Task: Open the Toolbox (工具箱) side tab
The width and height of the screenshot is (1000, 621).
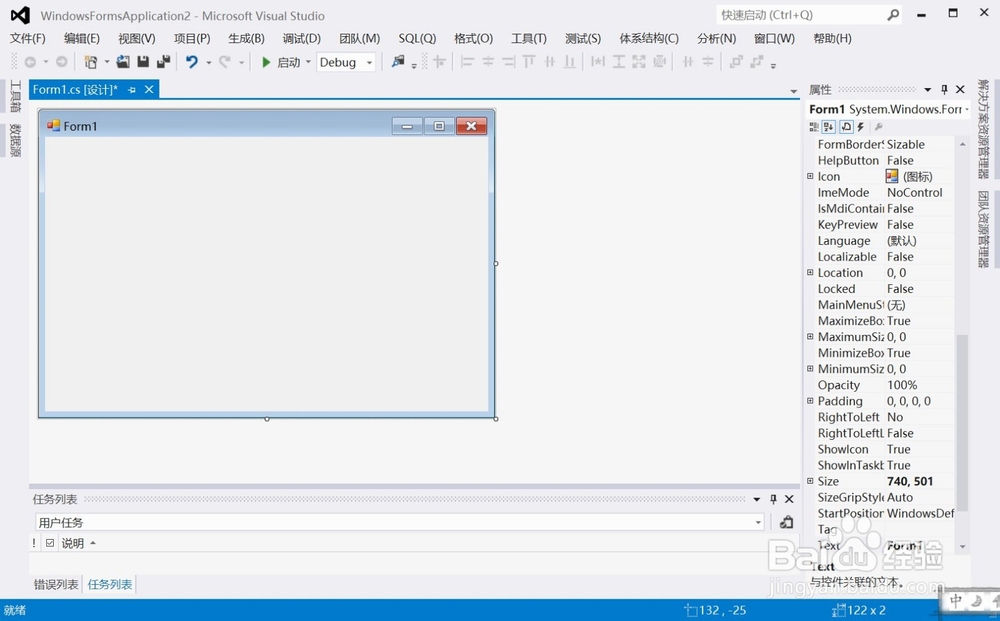Action: click(15, 96)
